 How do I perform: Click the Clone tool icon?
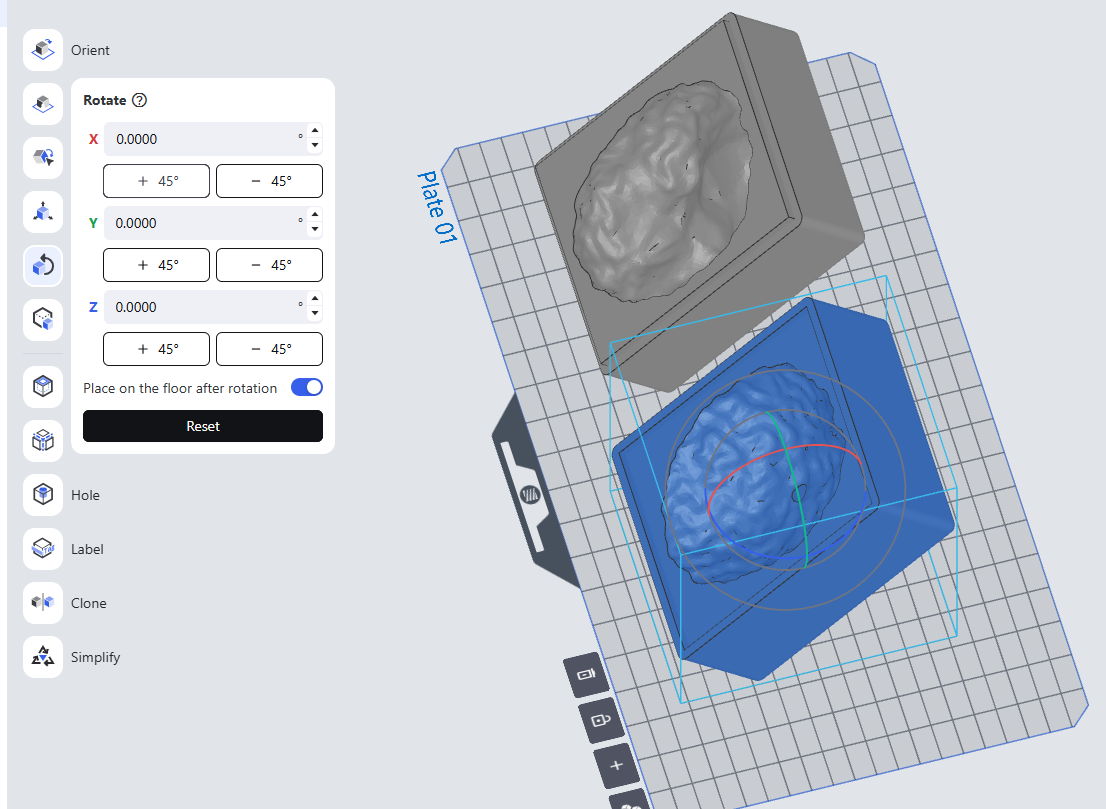(x=43, y=602)
